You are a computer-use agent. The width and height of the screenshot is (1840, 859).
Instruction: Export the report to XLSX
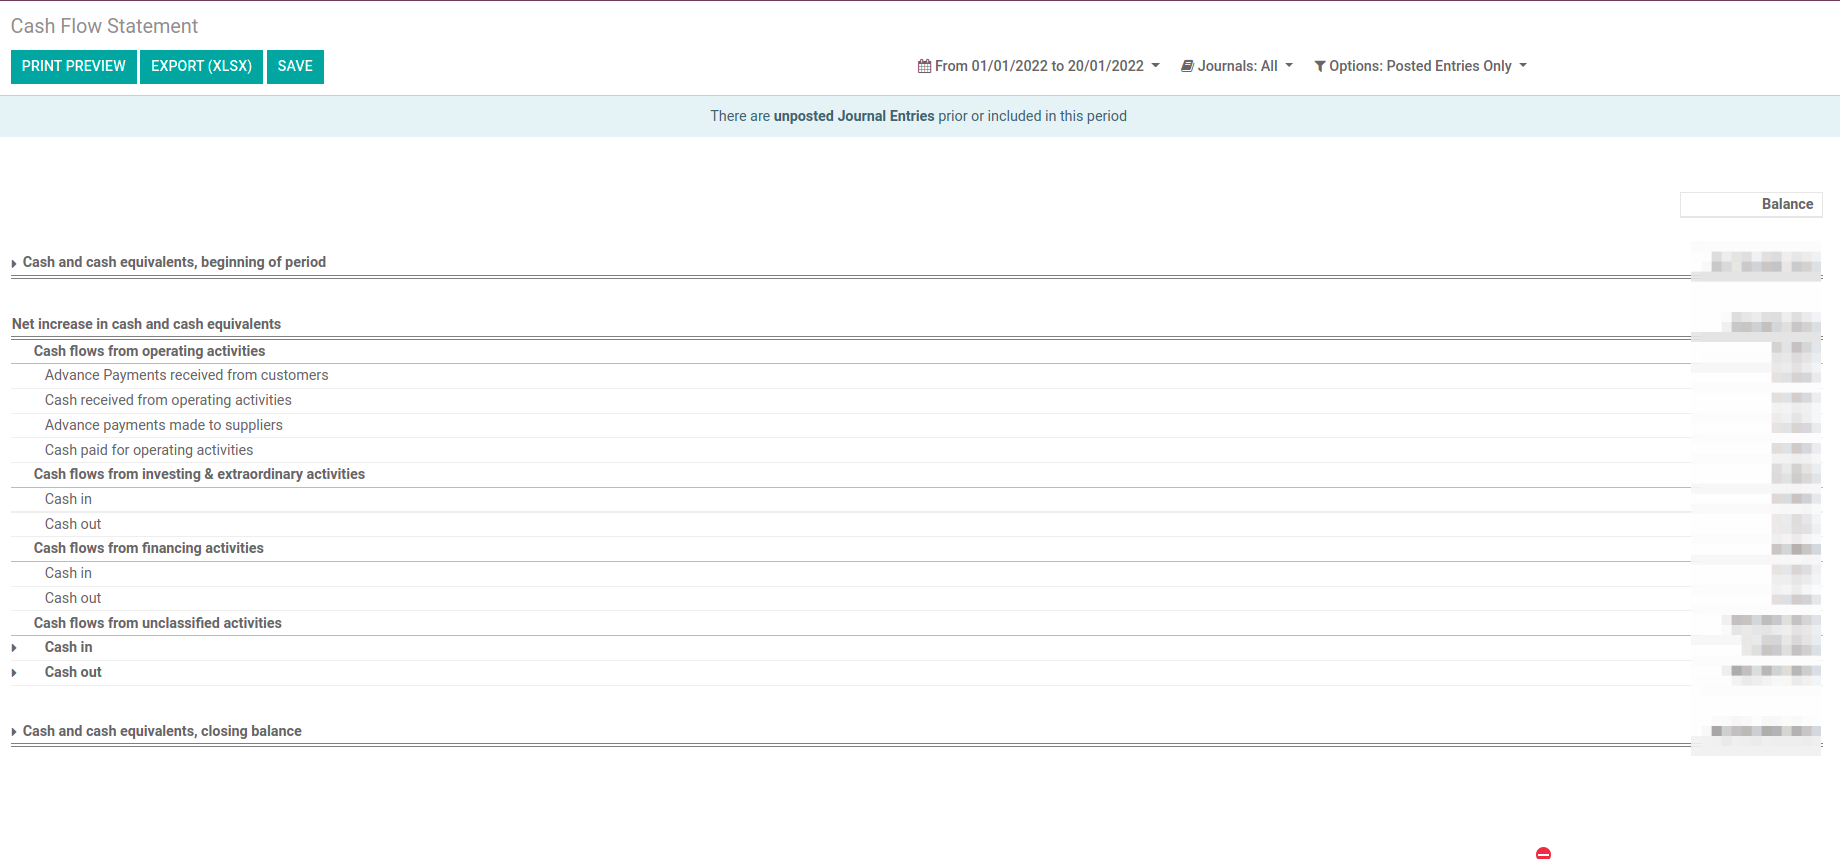(x=201, y=66)
